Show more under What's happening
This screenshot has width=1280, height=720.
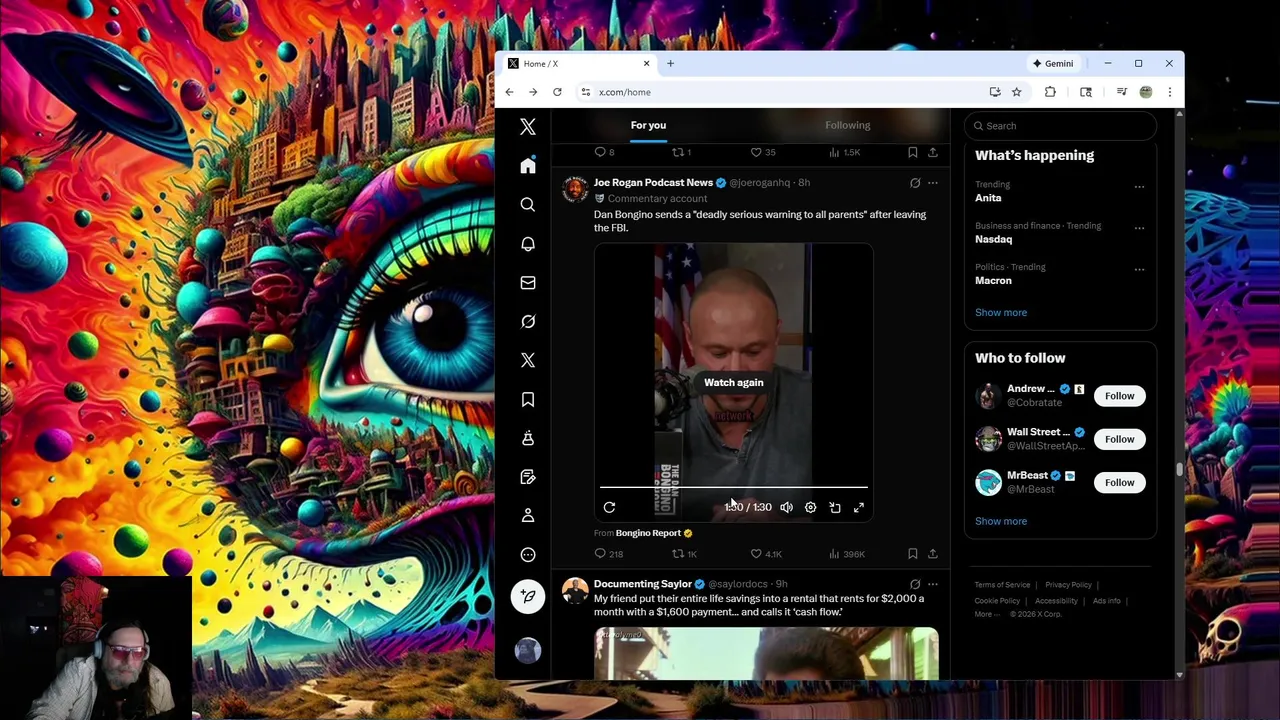point(1001,312)
